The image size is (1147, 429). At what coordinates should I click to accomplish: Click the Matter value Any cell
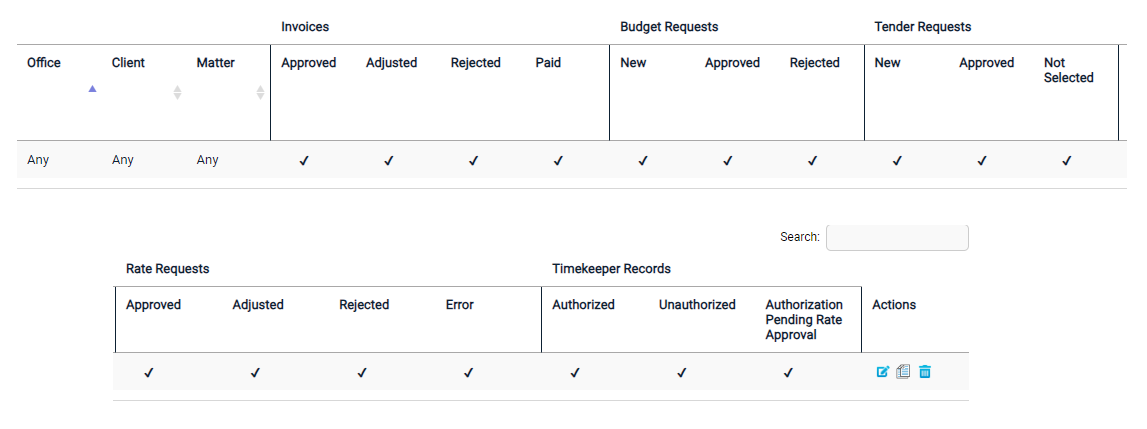click(x=207, y=160)
